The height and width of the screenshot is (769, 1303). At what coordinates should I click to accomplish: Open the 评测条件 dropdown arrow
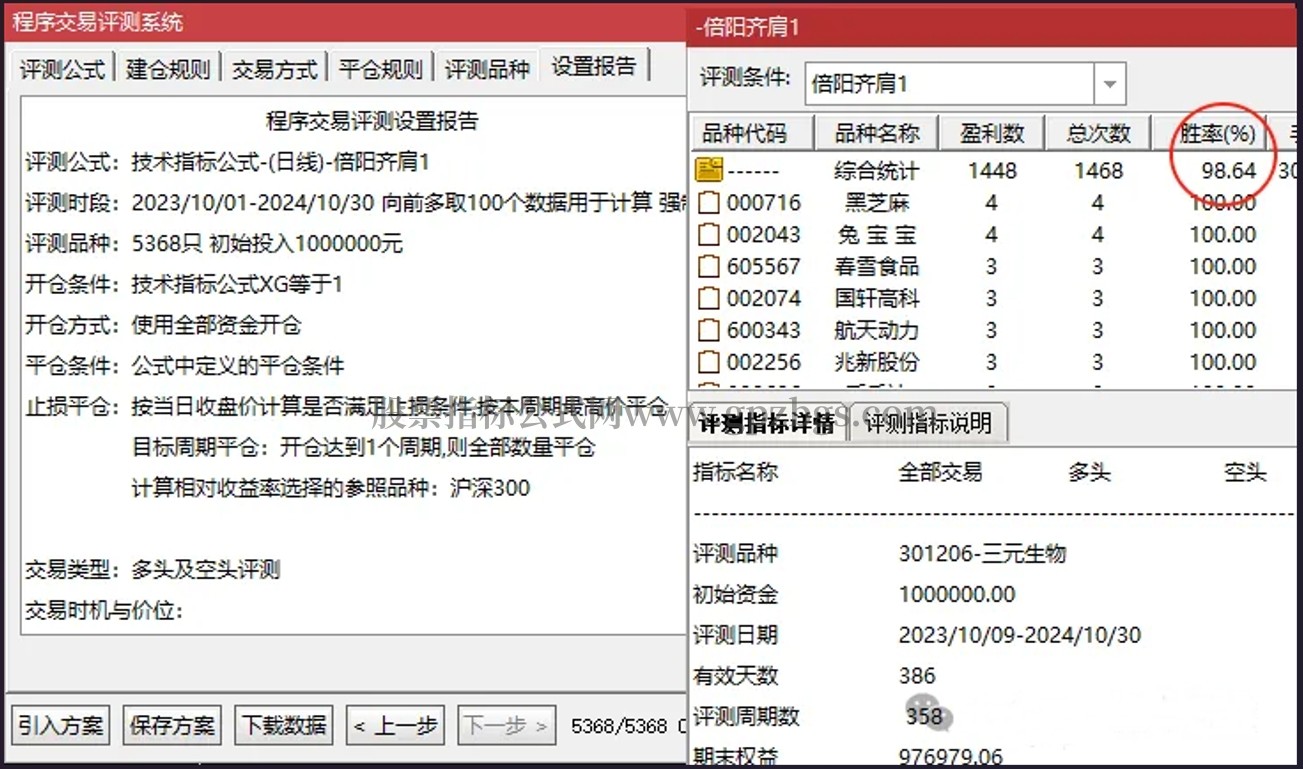(1109, 84)
